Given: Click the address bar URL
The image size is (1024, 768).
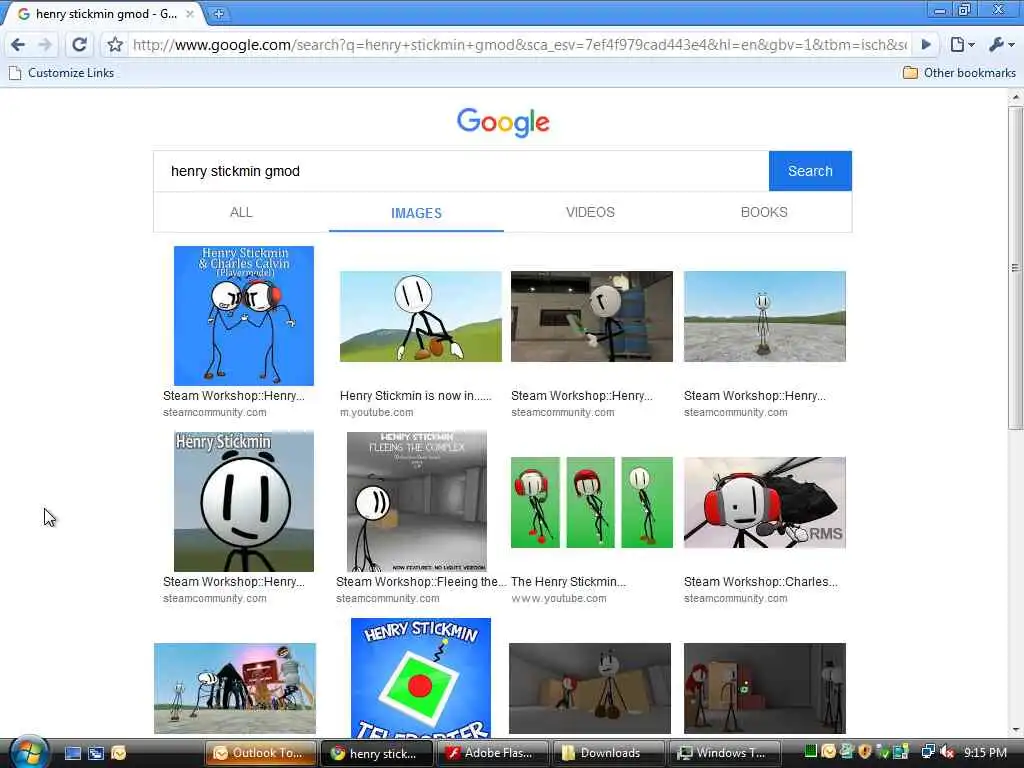Looking at the screenshot, I should coord(519,44).
